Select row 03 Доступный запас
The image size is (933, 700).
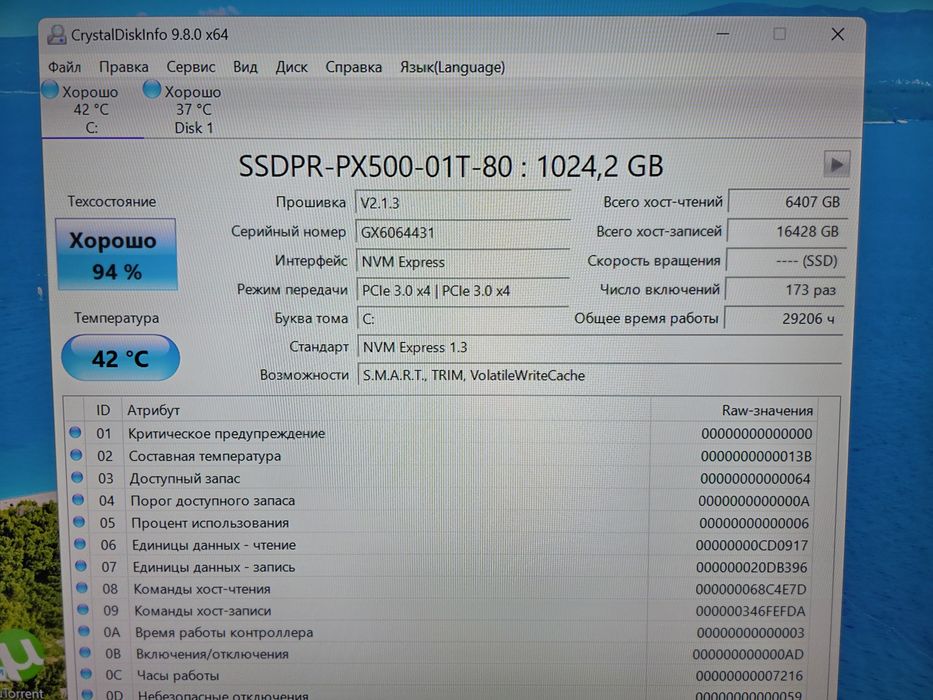tap(441, 479)
